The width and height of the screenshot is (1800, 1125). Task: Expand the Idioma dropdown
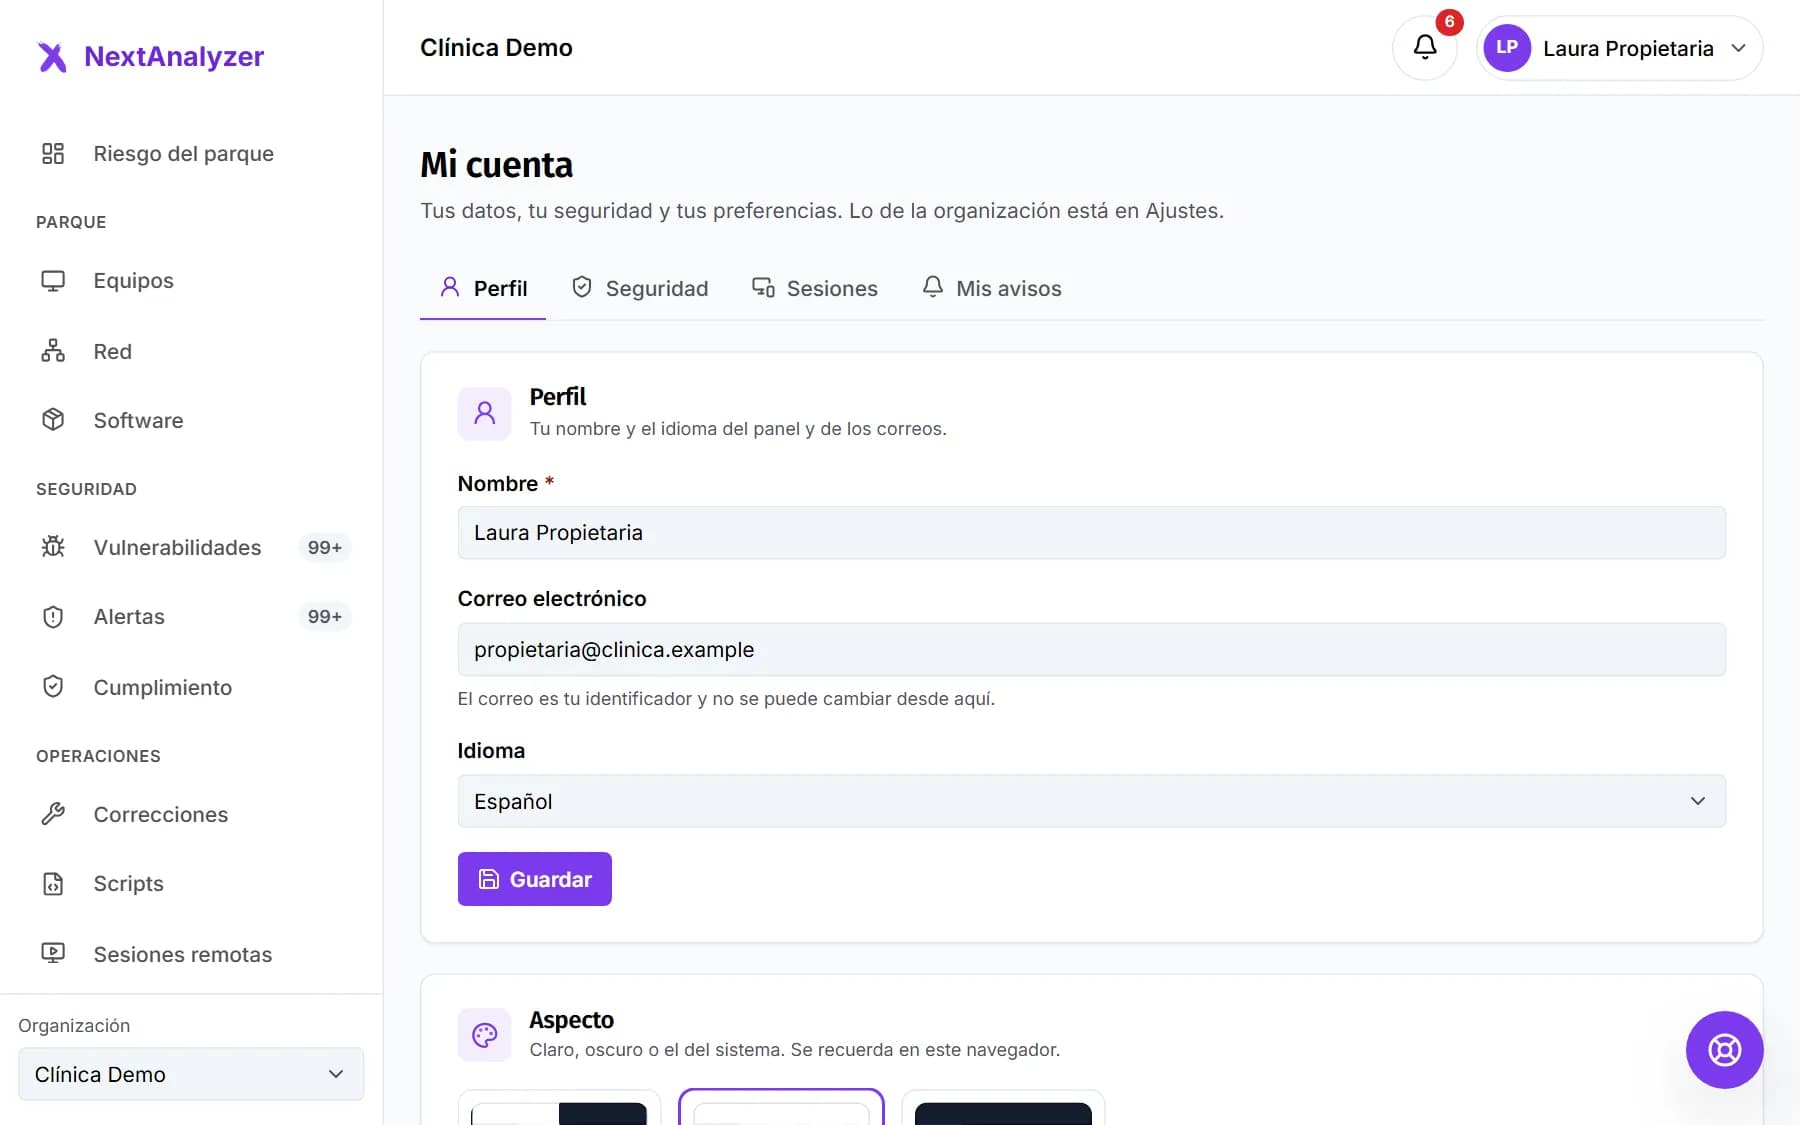pyautogui.click(x=1091, y=801)
